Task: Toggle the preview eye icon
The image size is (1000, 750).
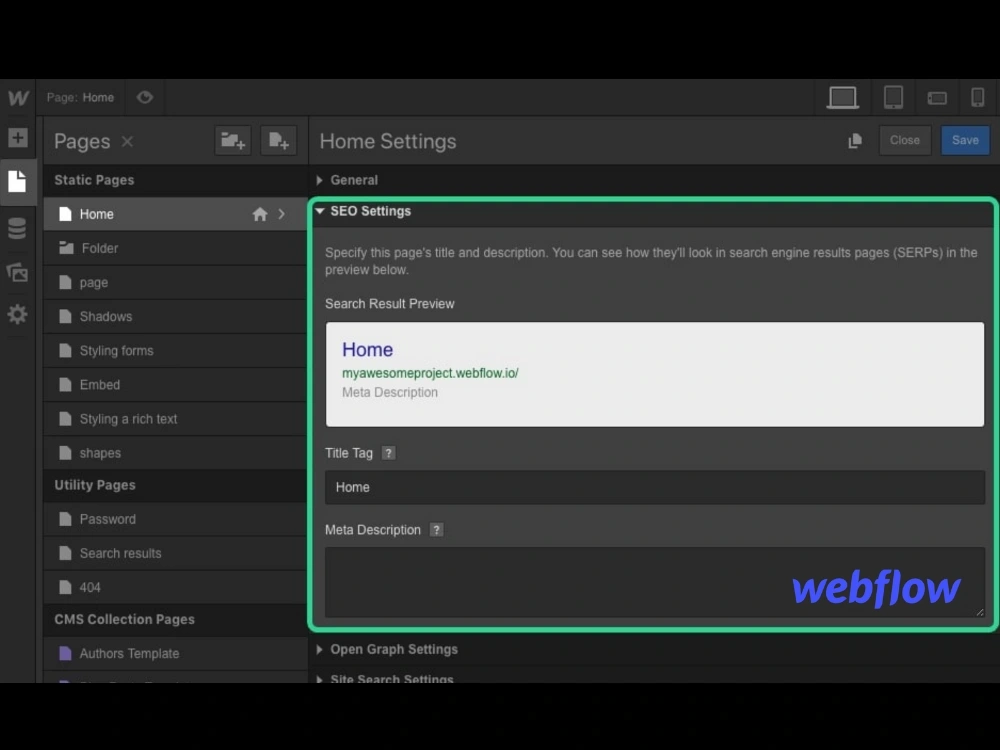Action: pyautogui.click(x=145, y=97)
